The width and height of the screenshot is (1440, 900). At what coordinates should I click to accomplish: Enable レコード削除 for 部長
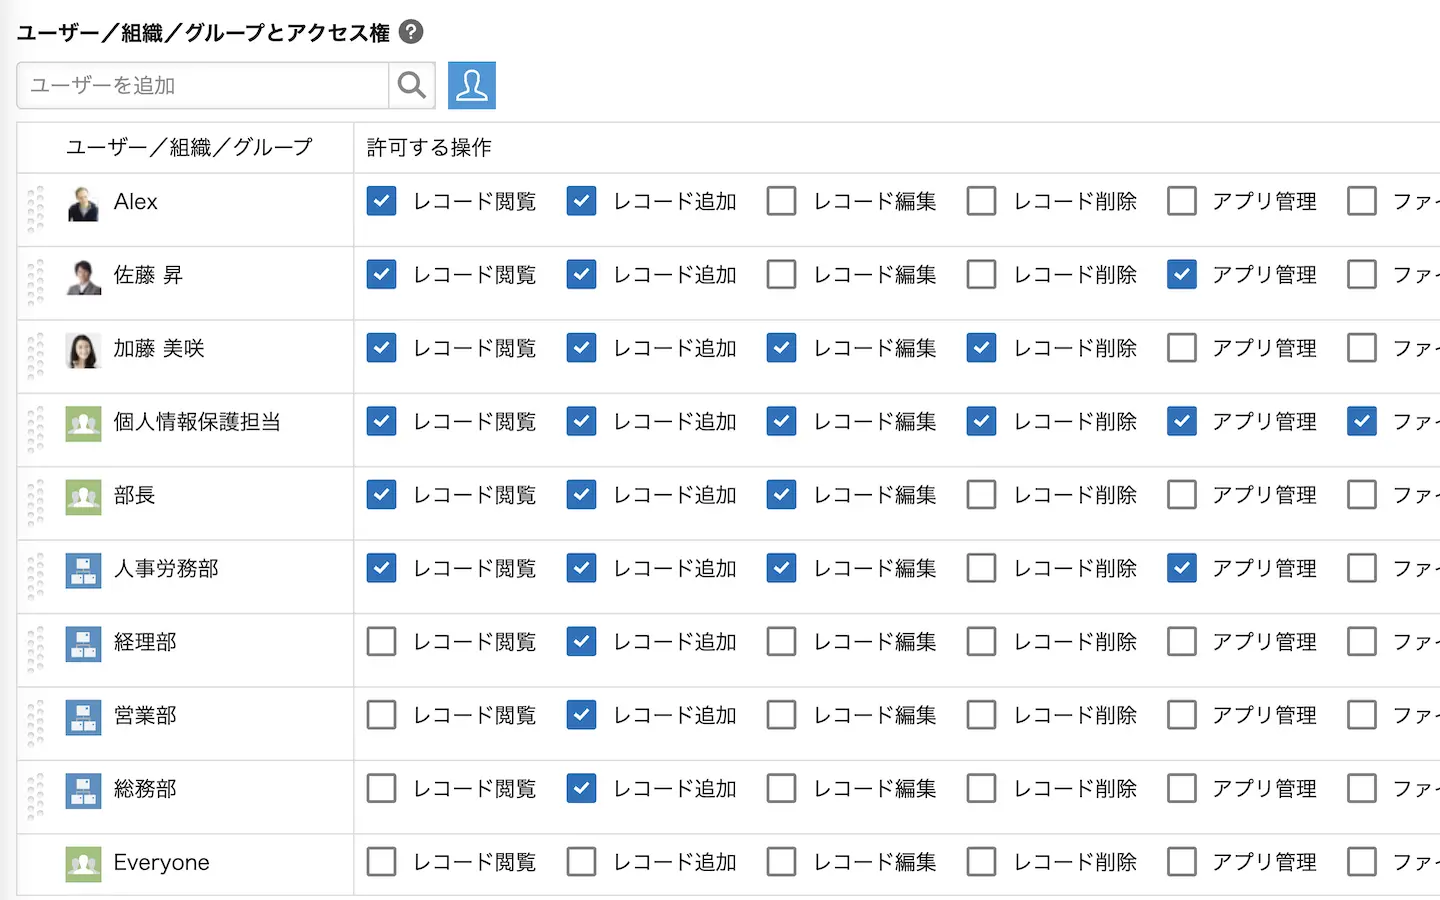(982, 495)
